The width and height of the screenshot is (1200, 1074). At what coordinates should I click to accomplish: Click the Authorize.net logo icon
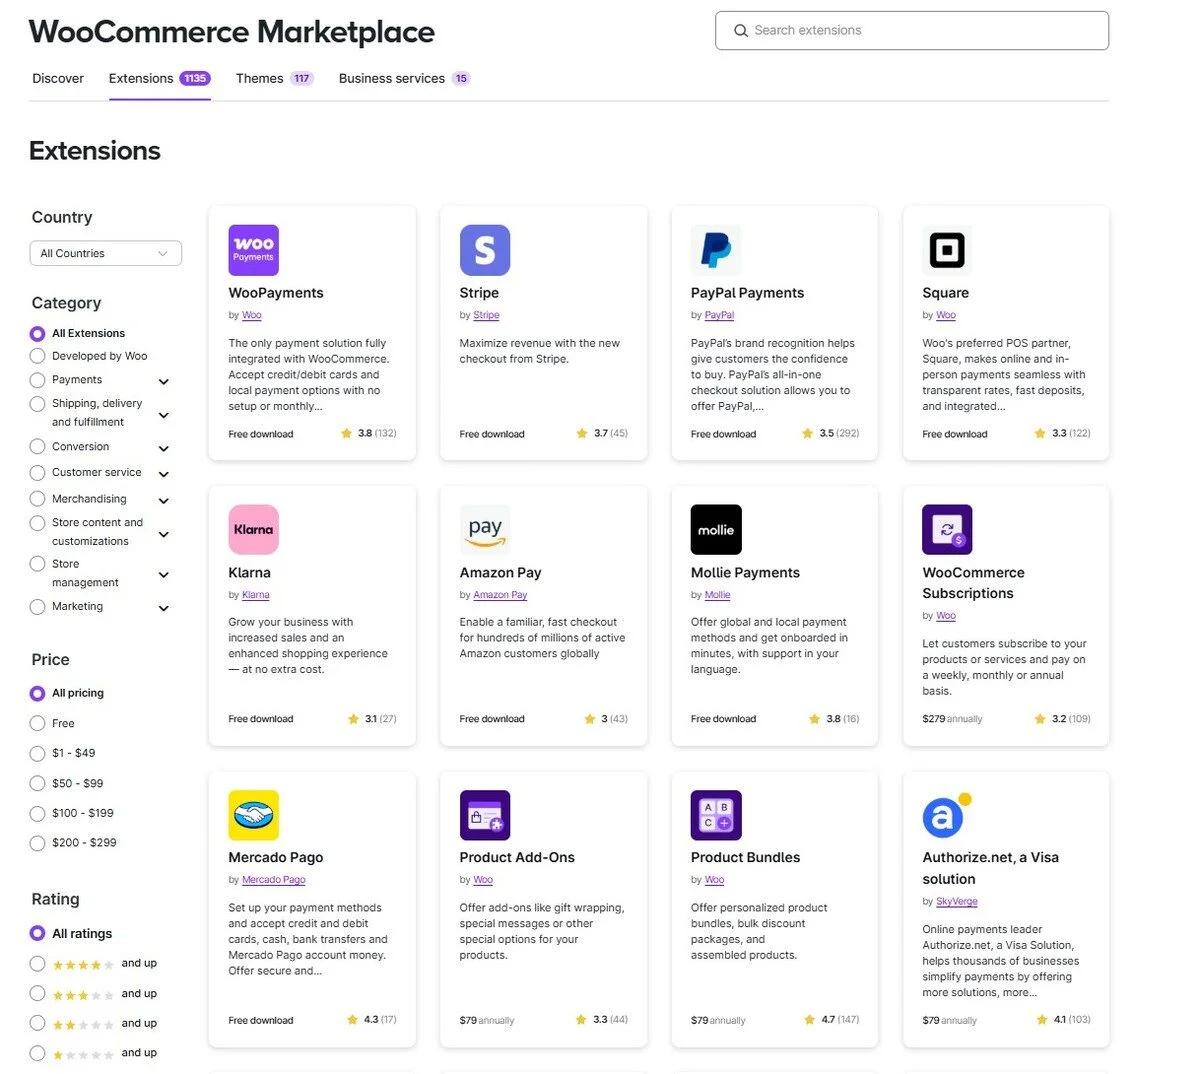click(x=947, y=816)
